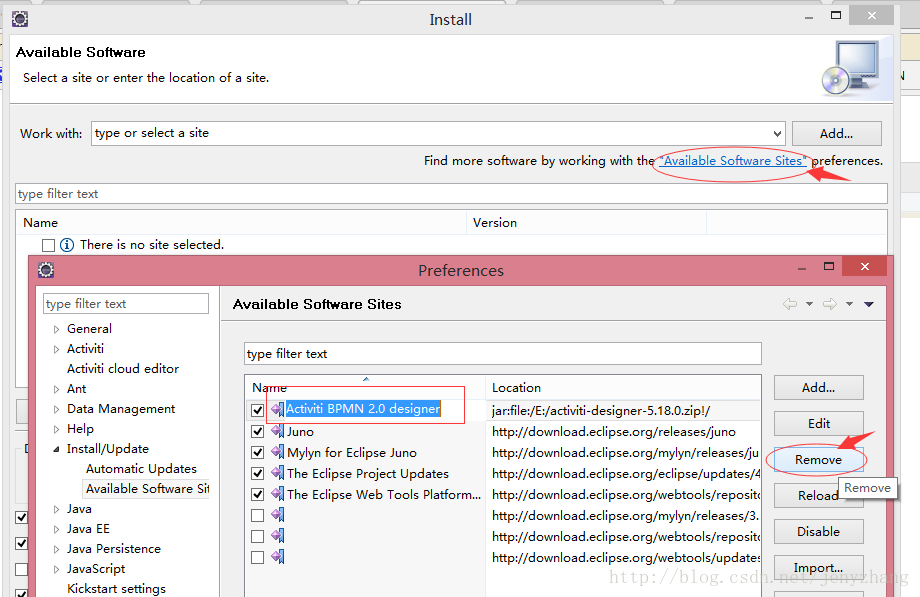This screenshot has height=597, width=920.
Task: Expand the Java preferences node
Action: [56, 509]
